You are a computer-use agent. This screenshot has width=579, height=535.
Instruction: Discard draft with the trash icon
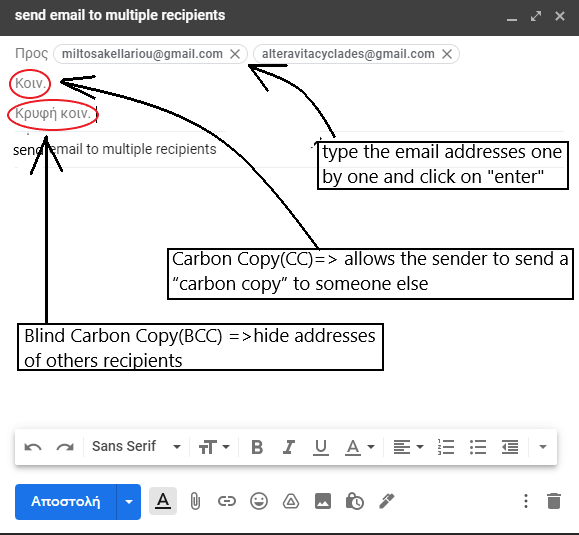[x=554, y=501]
